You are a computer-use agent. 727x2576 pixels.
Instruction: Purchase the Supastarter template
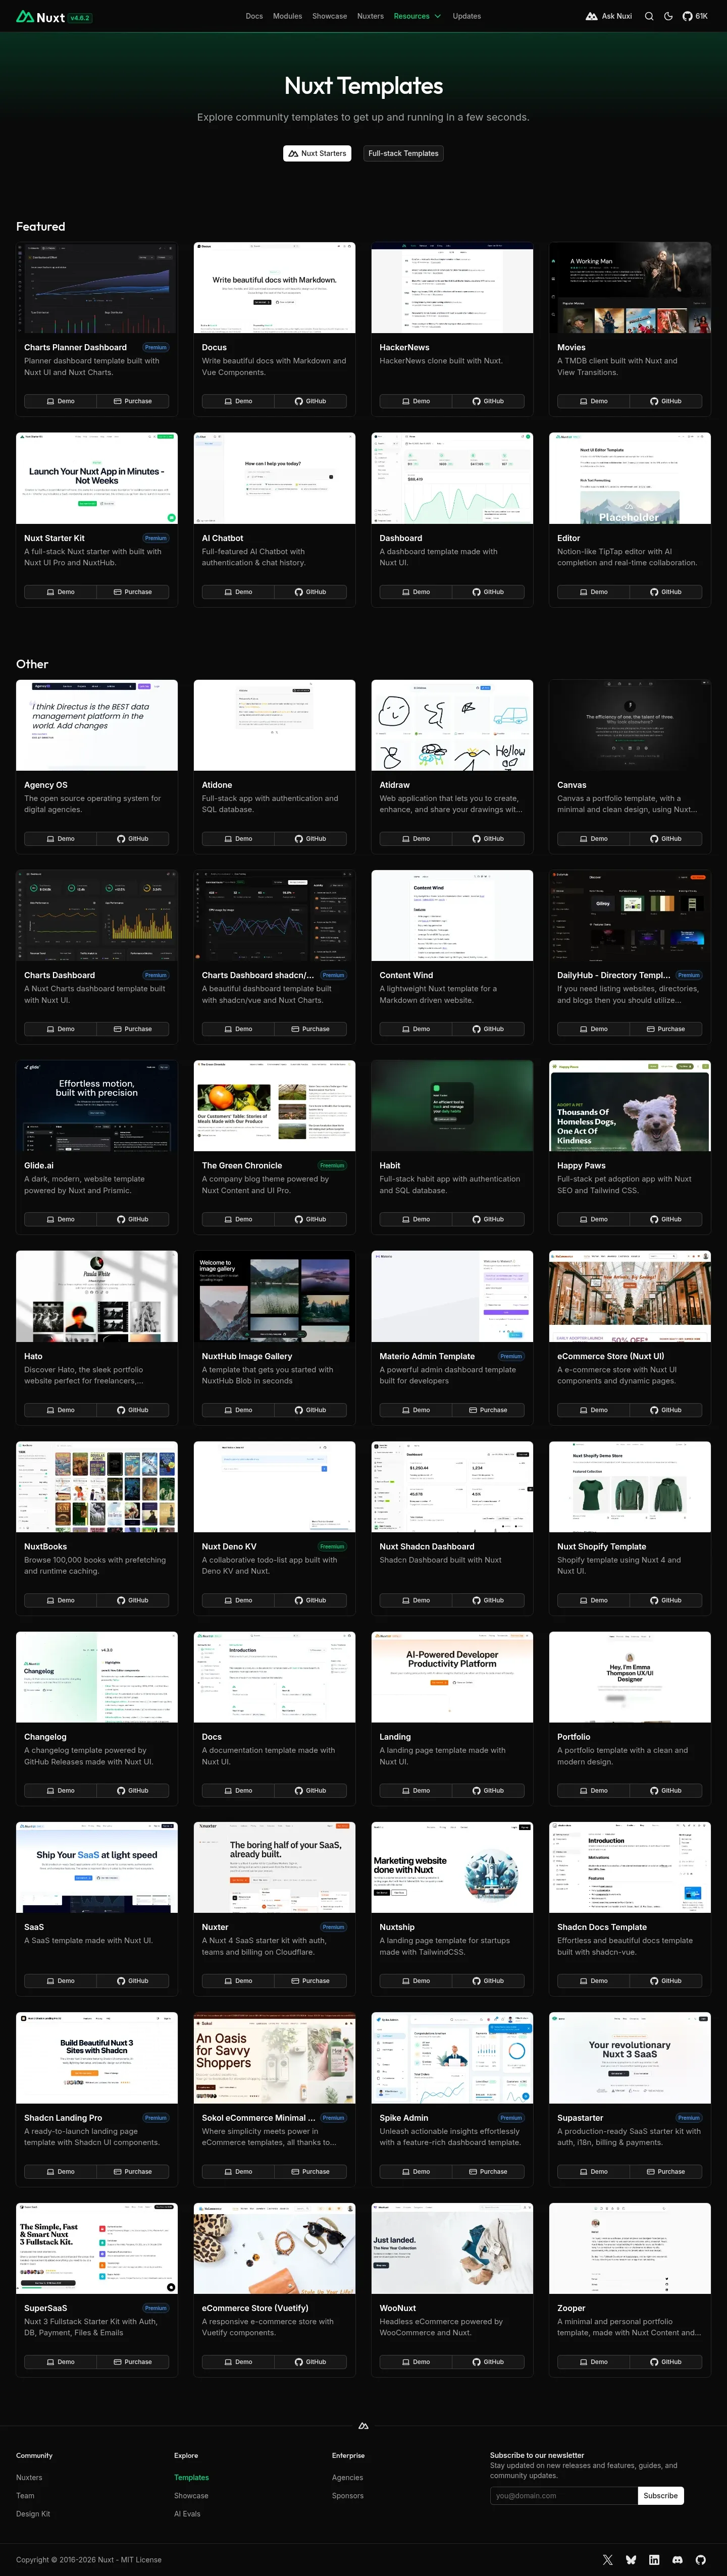pos(666,2171)
